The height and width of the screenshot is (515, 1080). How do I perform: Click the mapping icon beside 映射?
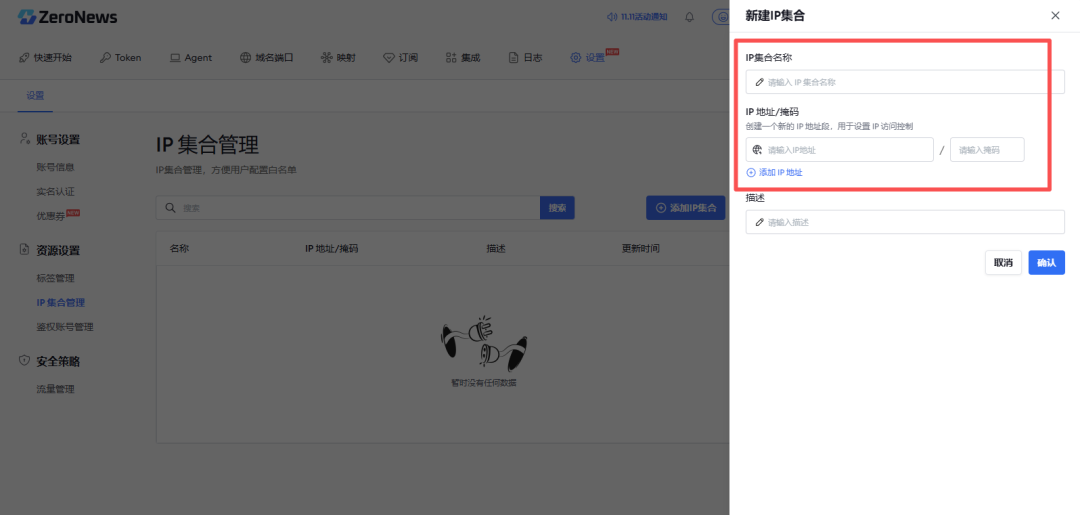click(x=326, y=58)
